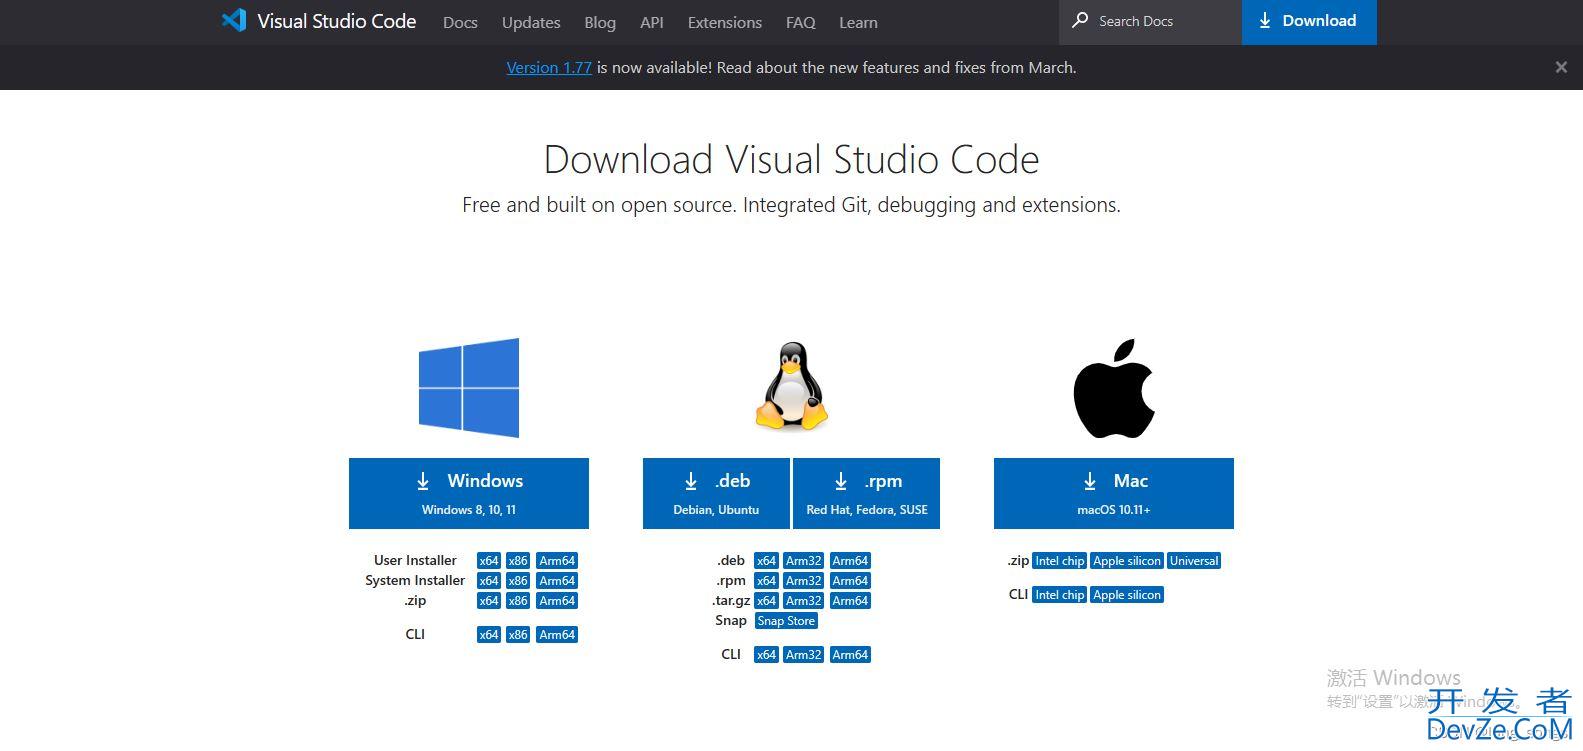Select Intel chip for Mac .zip
1583x751 pixels.
[x=1060, y=561]
